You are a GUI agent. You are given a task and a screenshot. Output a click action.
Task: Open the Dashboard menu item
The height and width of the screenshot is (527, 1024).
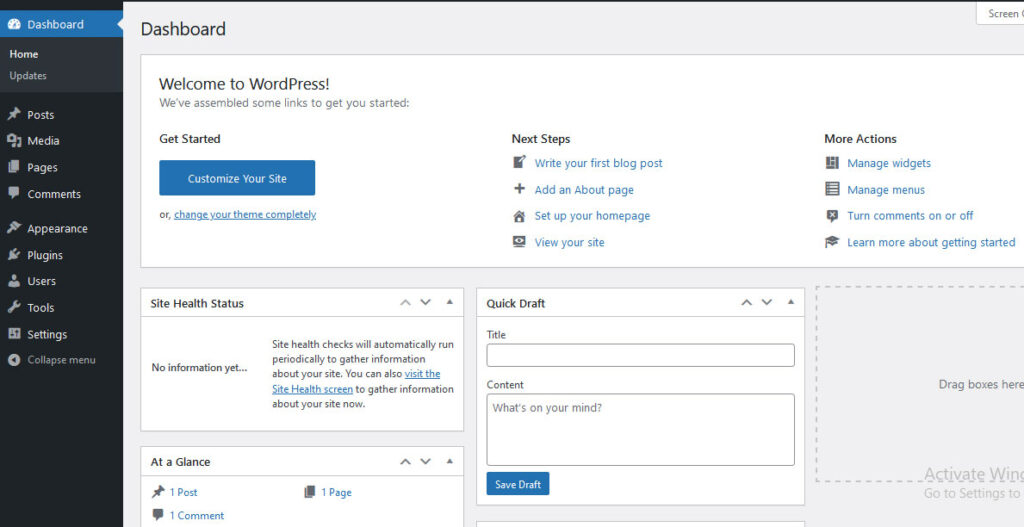61,24
